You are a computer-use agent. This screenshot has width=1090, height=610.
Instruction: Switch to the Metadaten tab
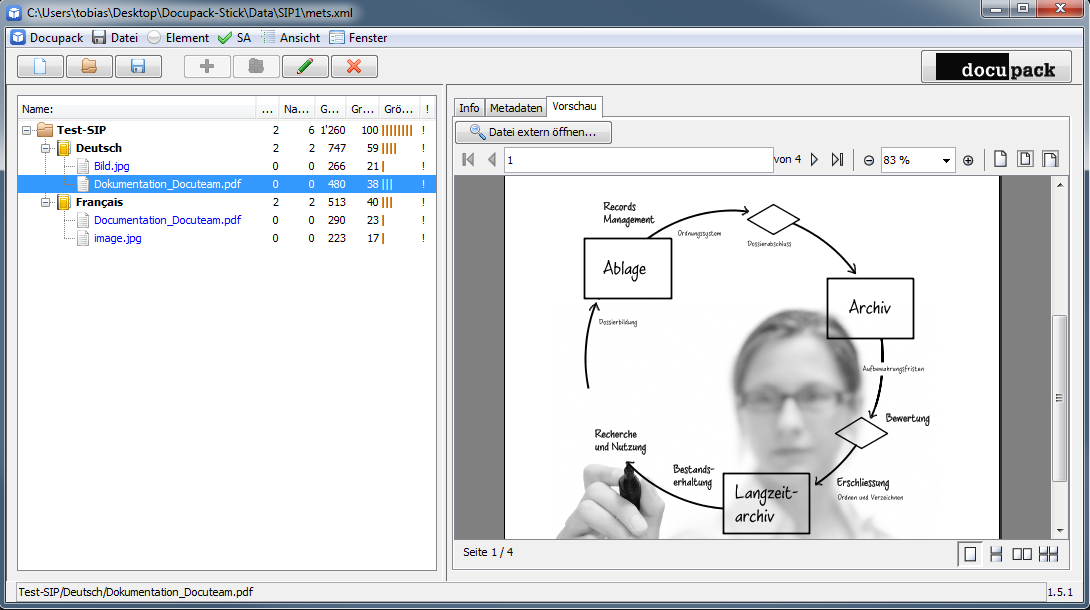point(515,108)
